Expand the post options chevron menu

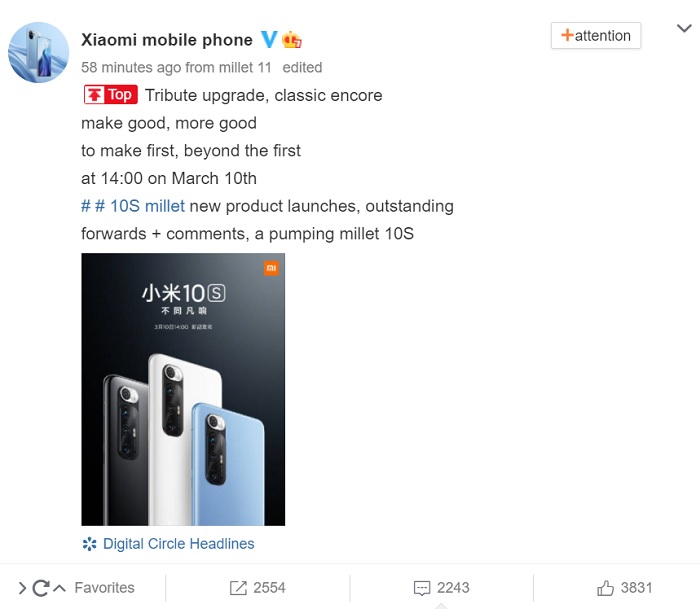click(x=684, y=29)
